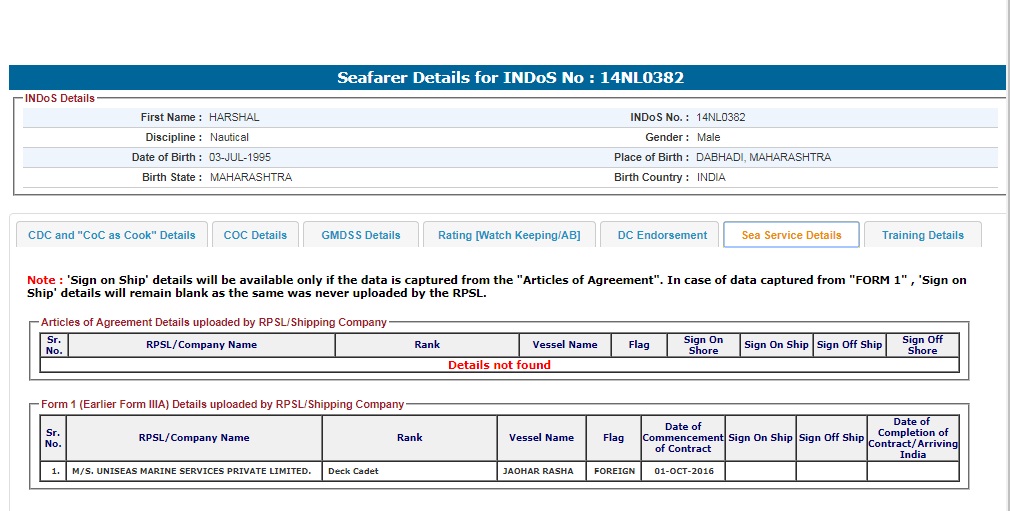Screen dimensions: 1010x511
Task: Switch to the COC Details tab
Action: tap(255, 235)
